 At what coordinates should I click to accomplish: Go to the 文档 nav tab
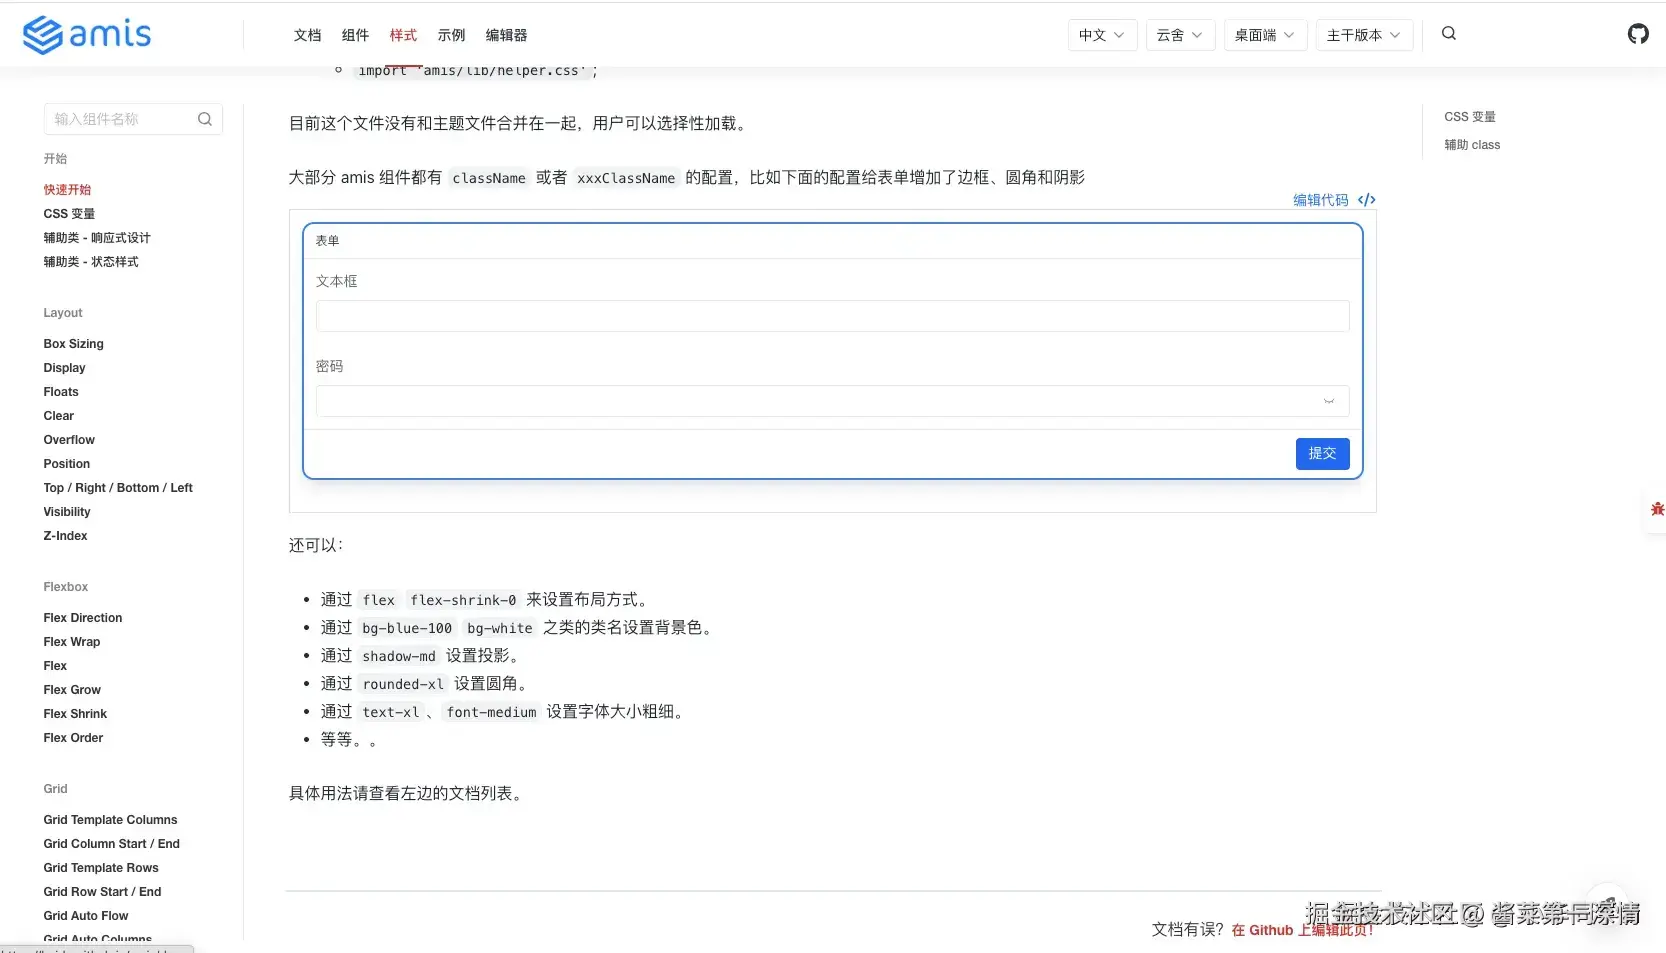pyautogui.click(x=307, y=35)
